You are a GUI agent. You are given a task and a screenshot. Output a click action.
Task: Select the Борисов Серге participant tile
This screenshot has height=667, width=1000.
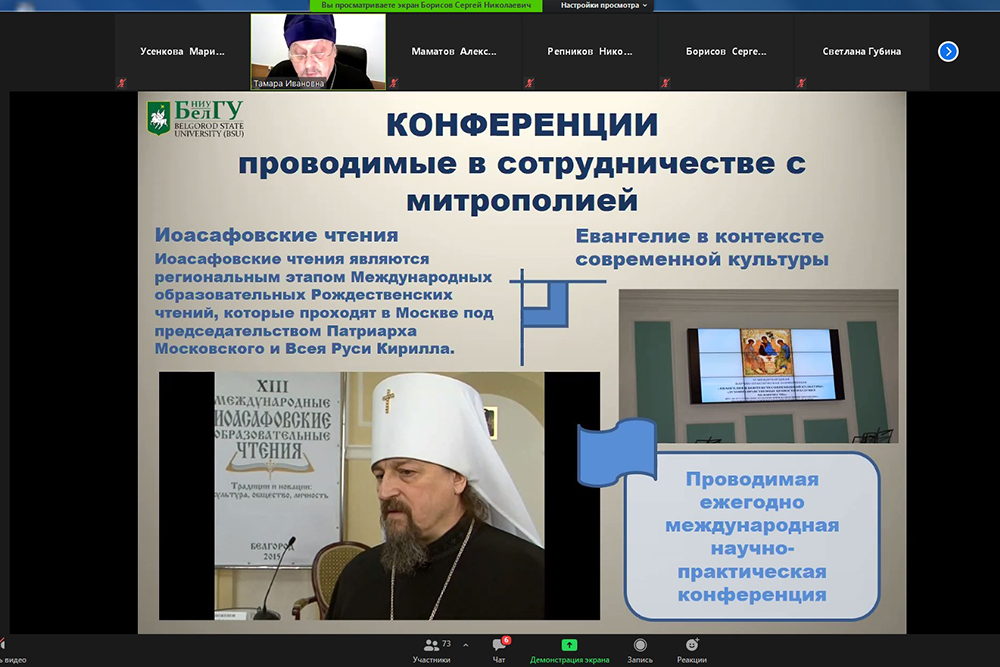(x=725, y=52)
